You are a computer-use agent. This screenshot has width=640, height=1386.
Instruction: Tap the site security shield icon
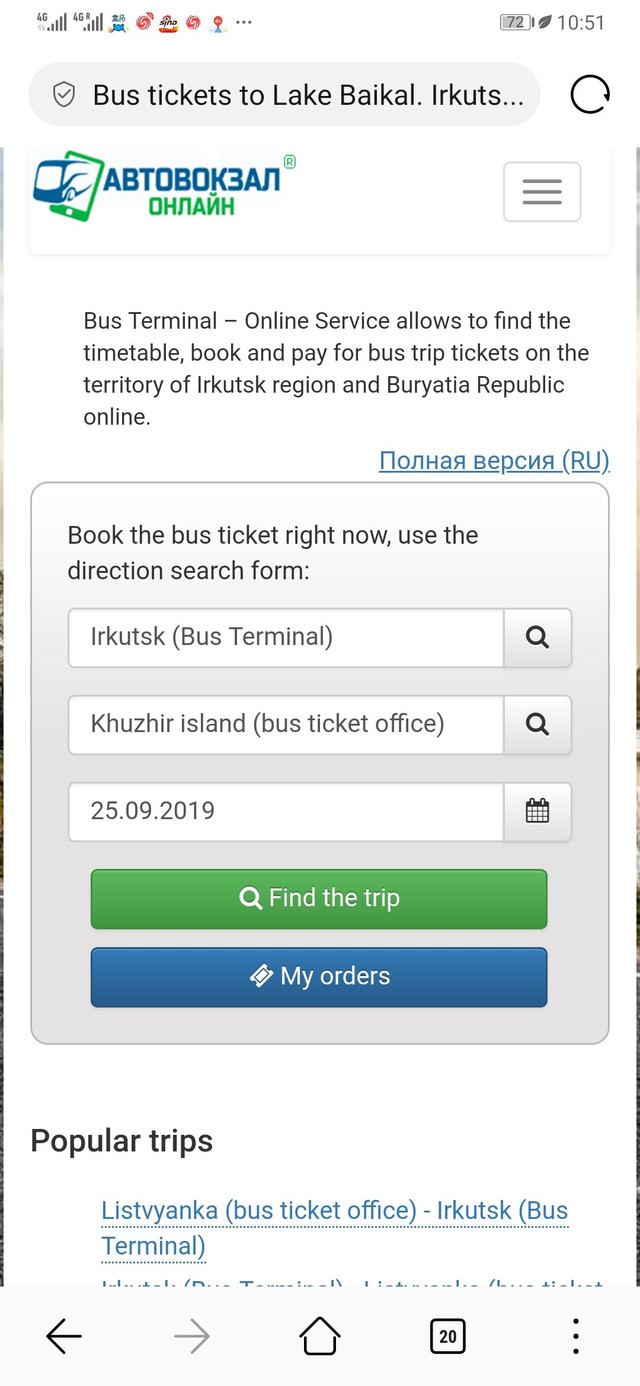tap(64, 95)
